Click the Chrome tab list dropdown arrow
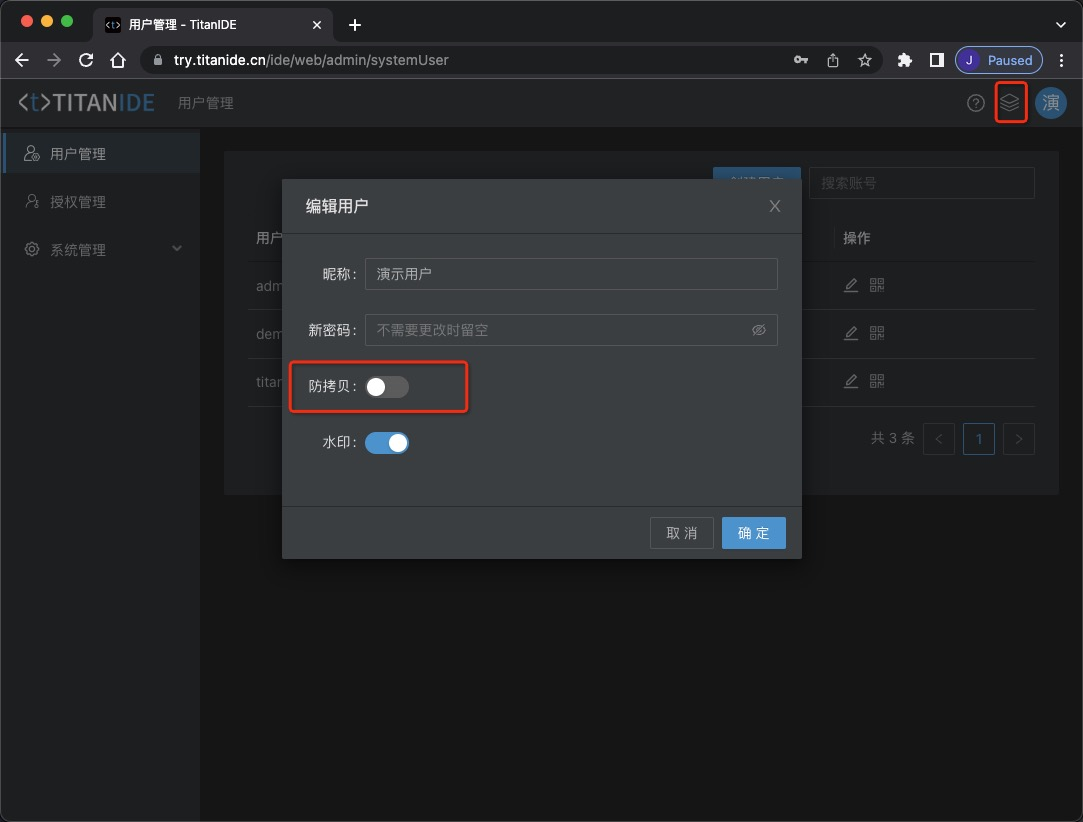The image size is (1083, 822). (x=1061, y=24)
